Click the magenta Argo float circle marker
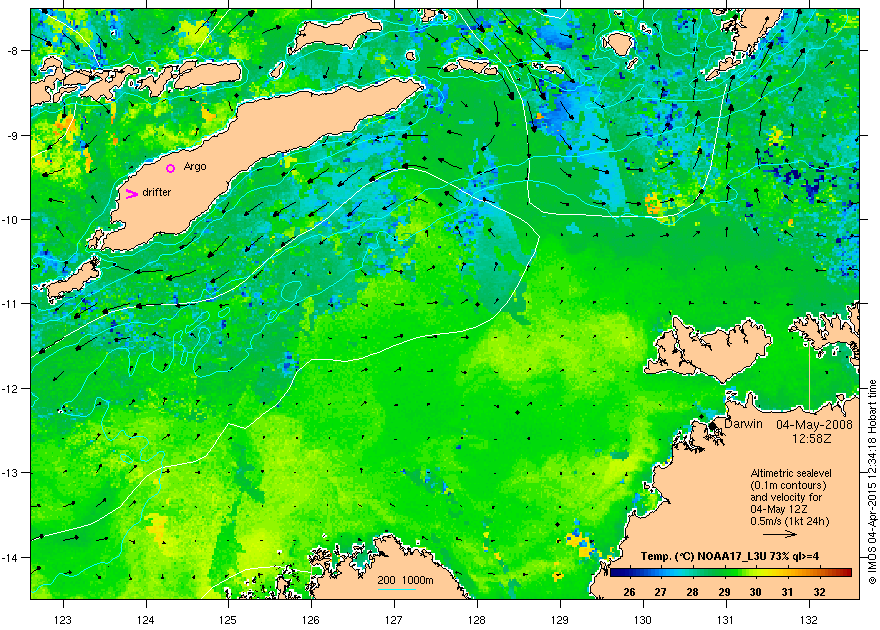The width and height of the screenshot is (880, 630). click(171, 168)
